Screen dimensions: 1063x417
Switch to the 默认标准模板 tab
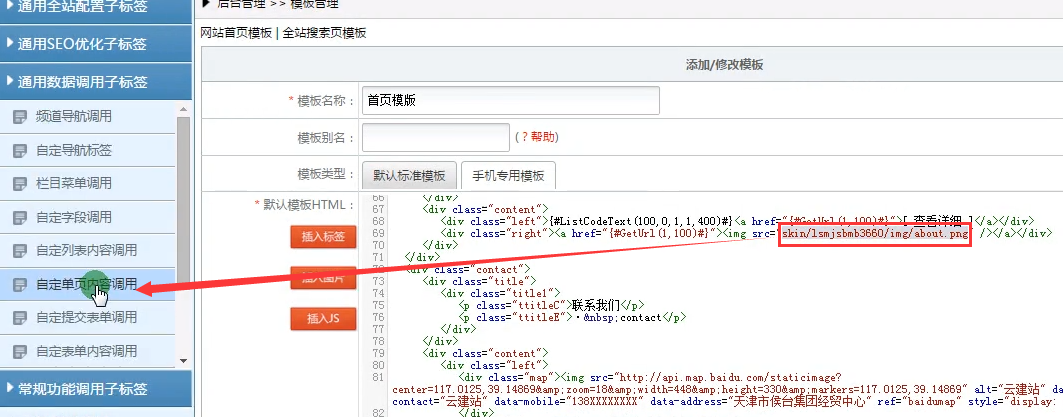click(409, 175)
